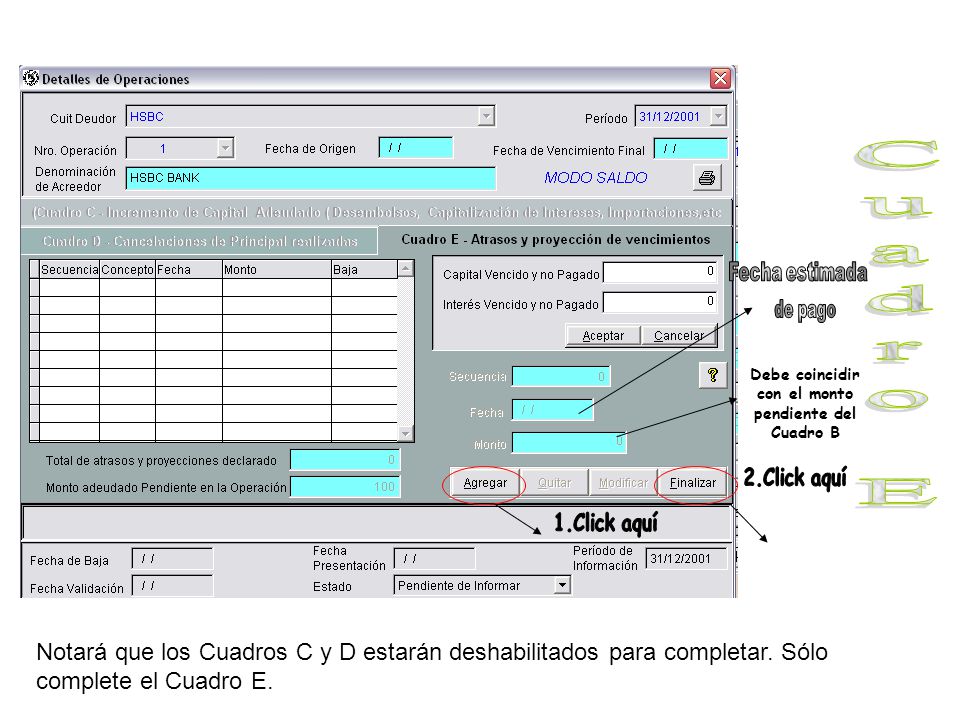Click the Interés Vencido y no Pagado field
The height and width of the screenshot is (720, 960).
pyautogui.click(x=660, y=302)
